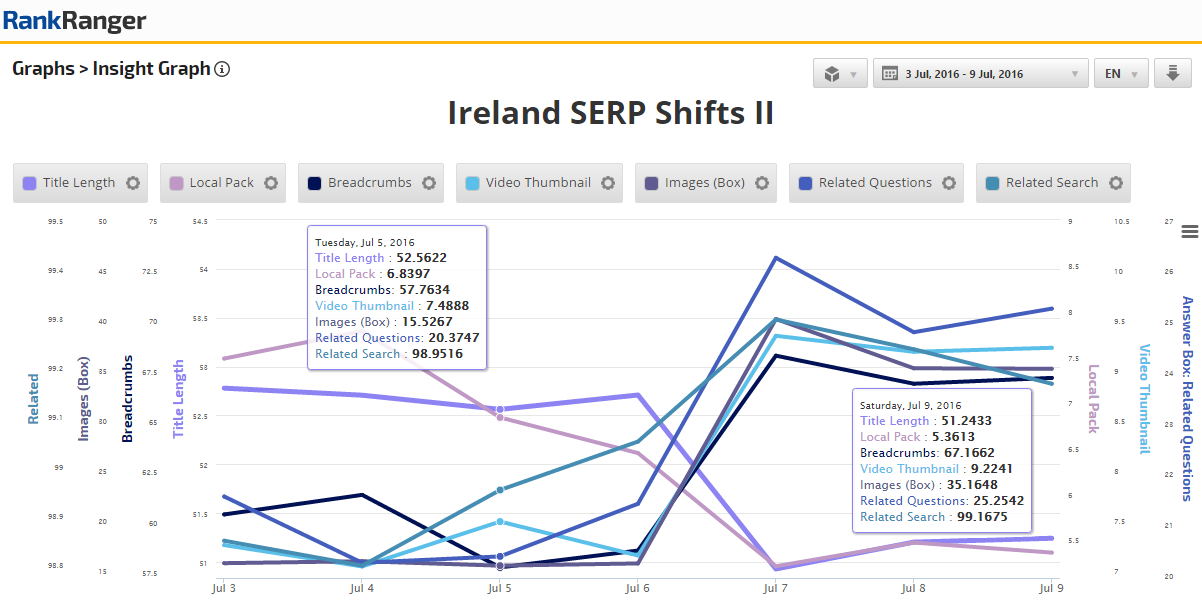Open Related Questions gear settings
The width and height of the screenshot is (1202, 601).
tap(948, 183)
